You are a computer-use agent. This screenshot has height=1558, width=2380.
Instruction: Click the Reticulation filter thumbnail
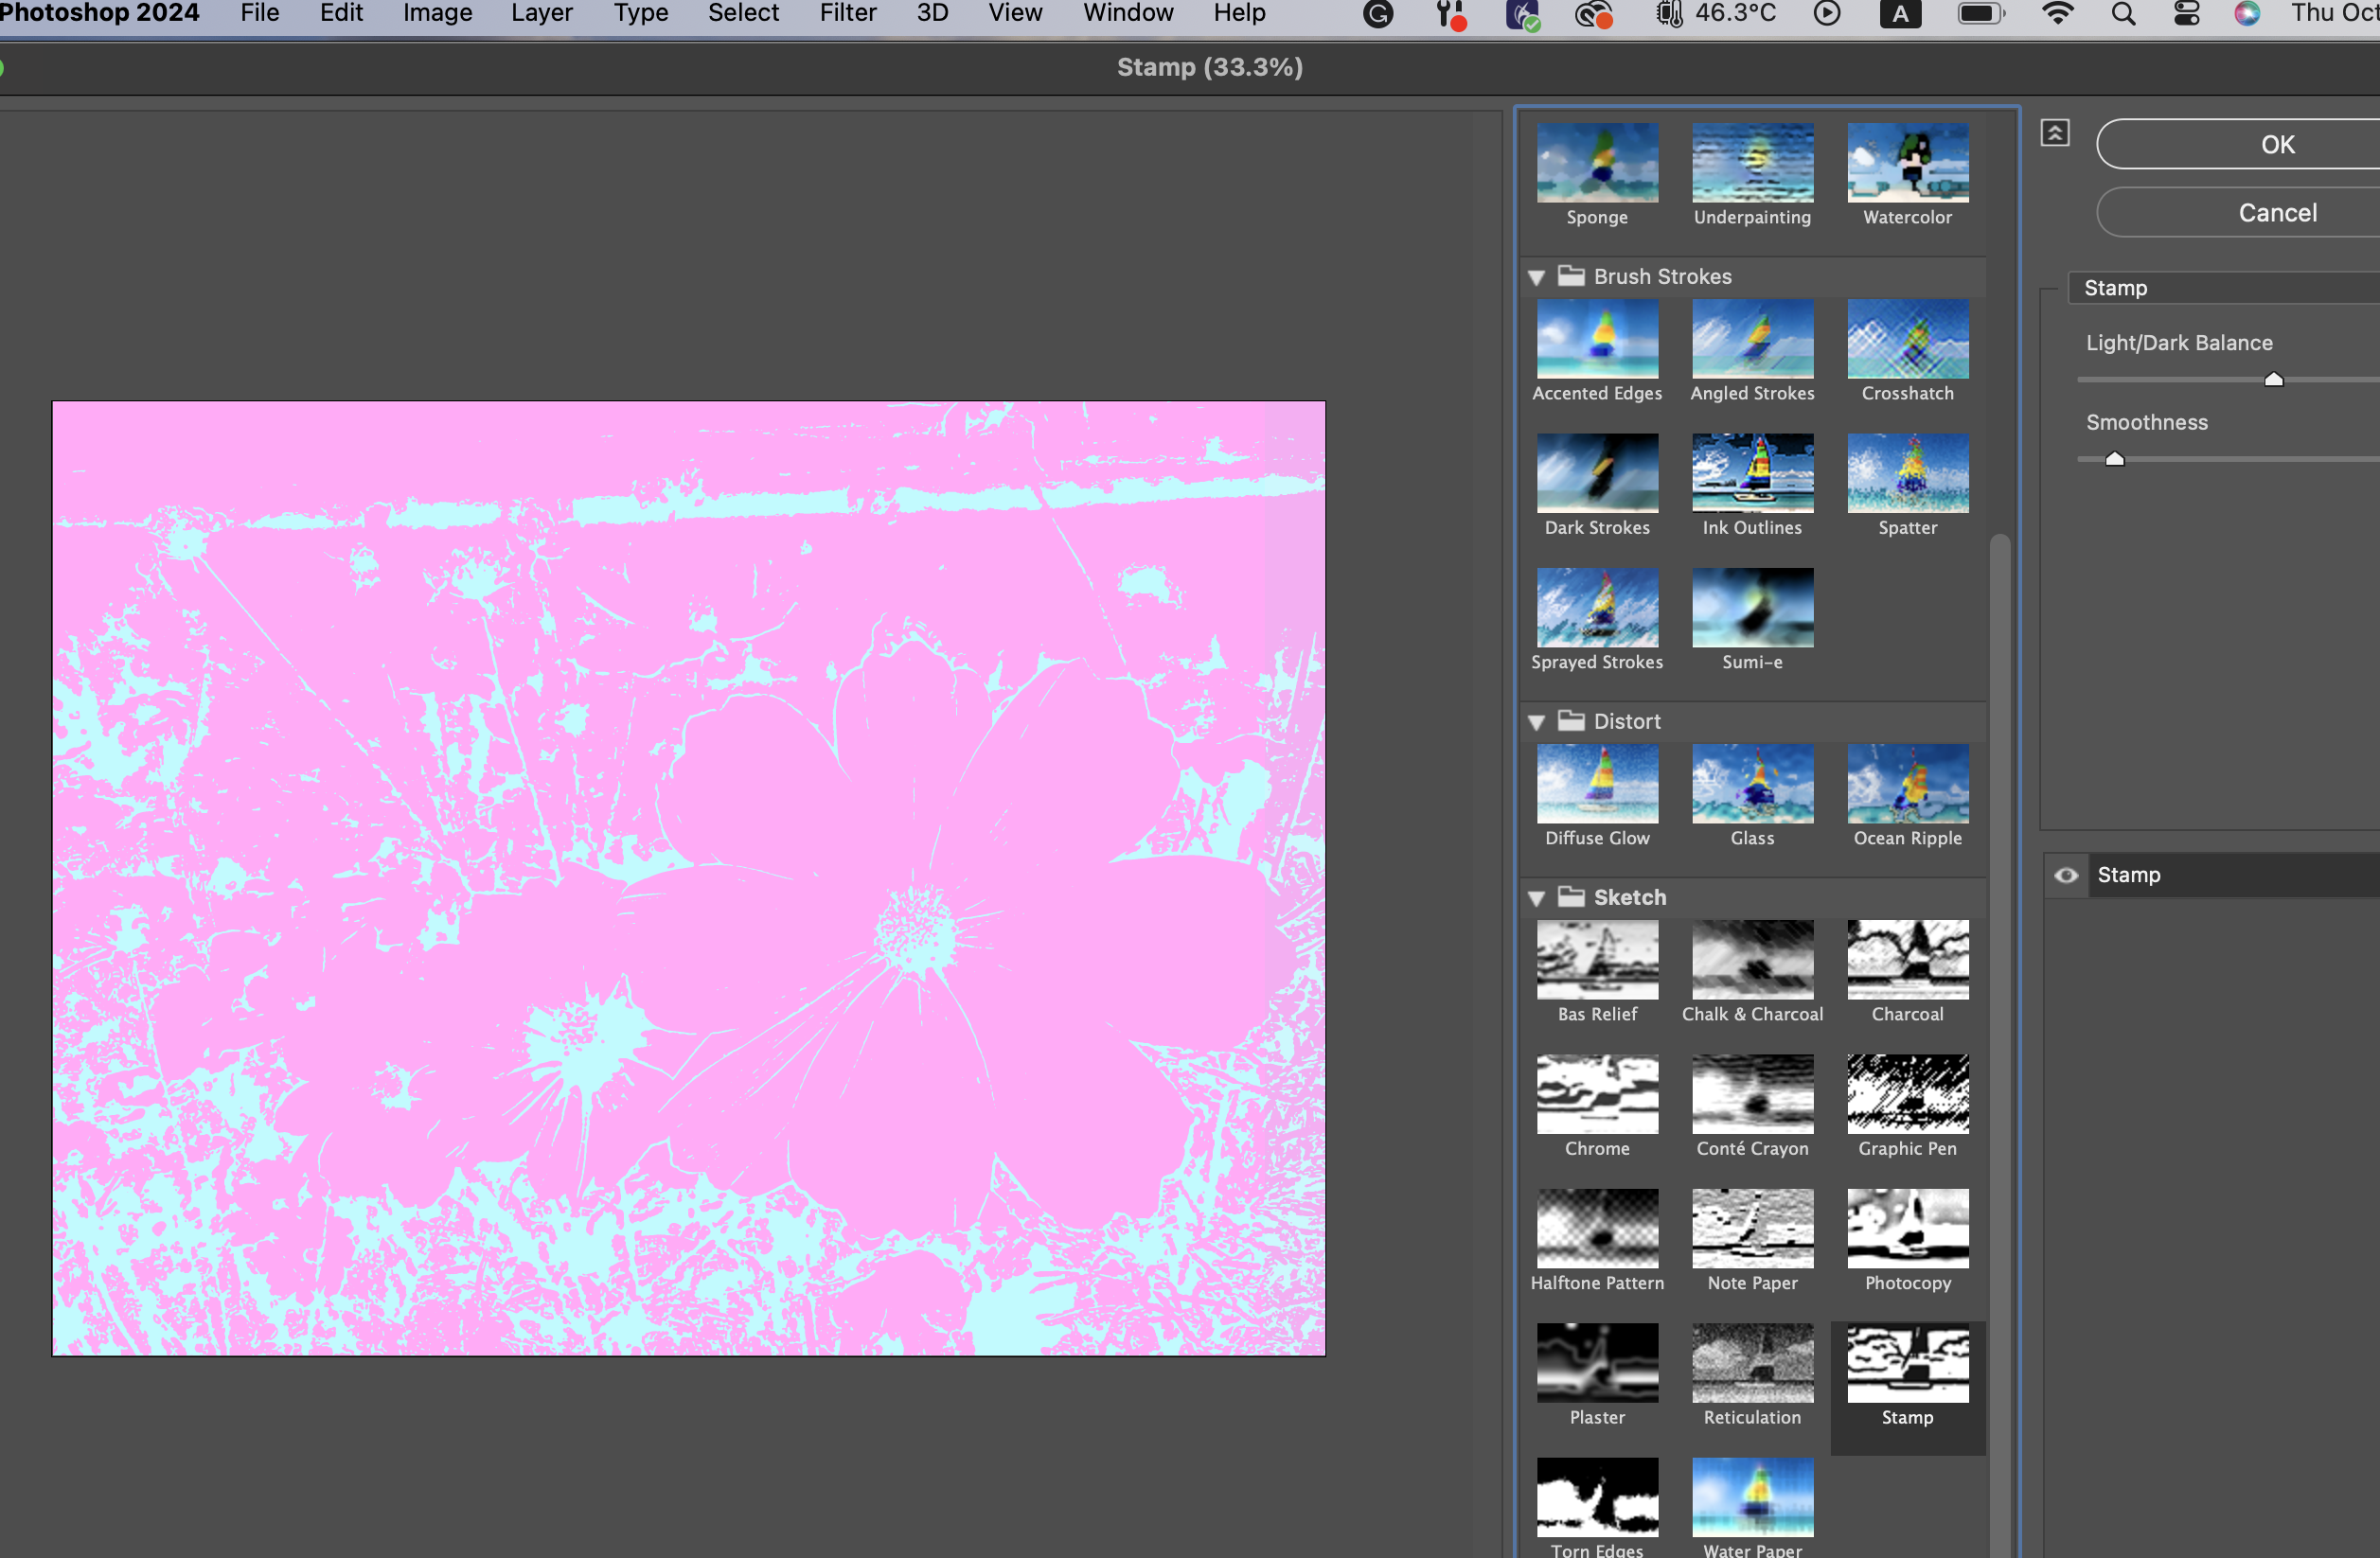click(1752, 1364)
